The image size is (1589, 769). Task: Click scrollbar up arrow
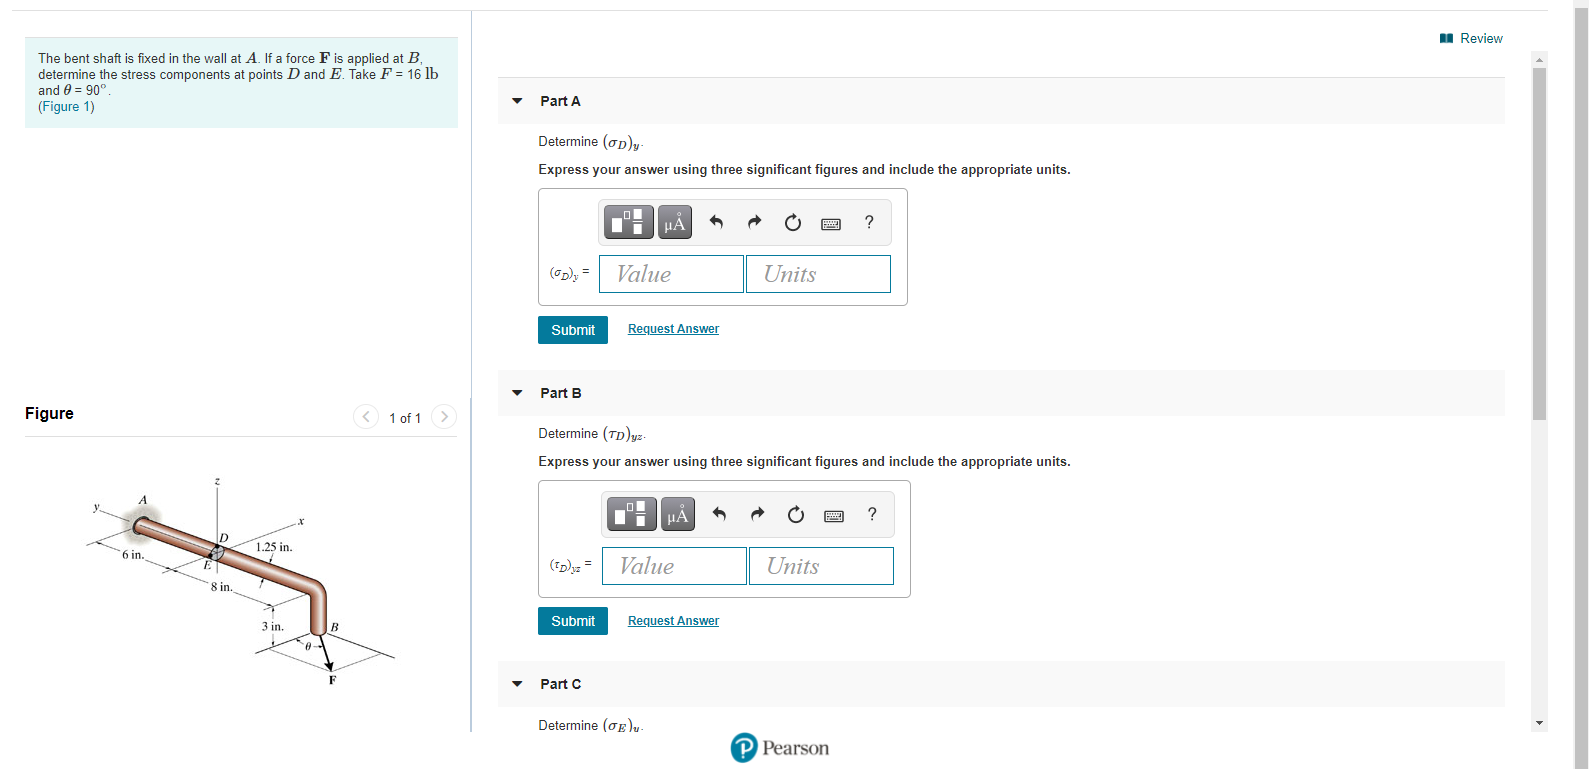(x=1540, y=60)
